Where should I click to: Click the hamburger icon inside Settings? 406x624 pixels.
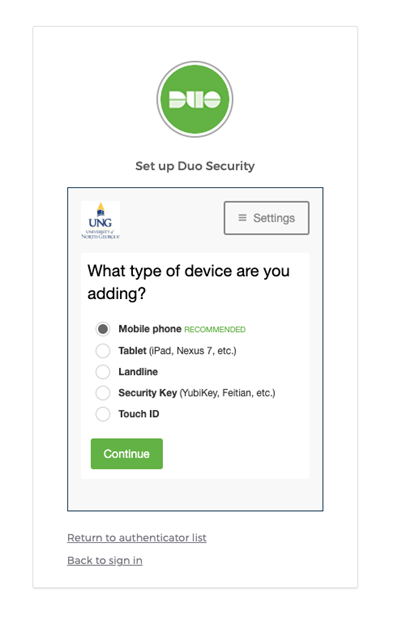coord(242,218)
